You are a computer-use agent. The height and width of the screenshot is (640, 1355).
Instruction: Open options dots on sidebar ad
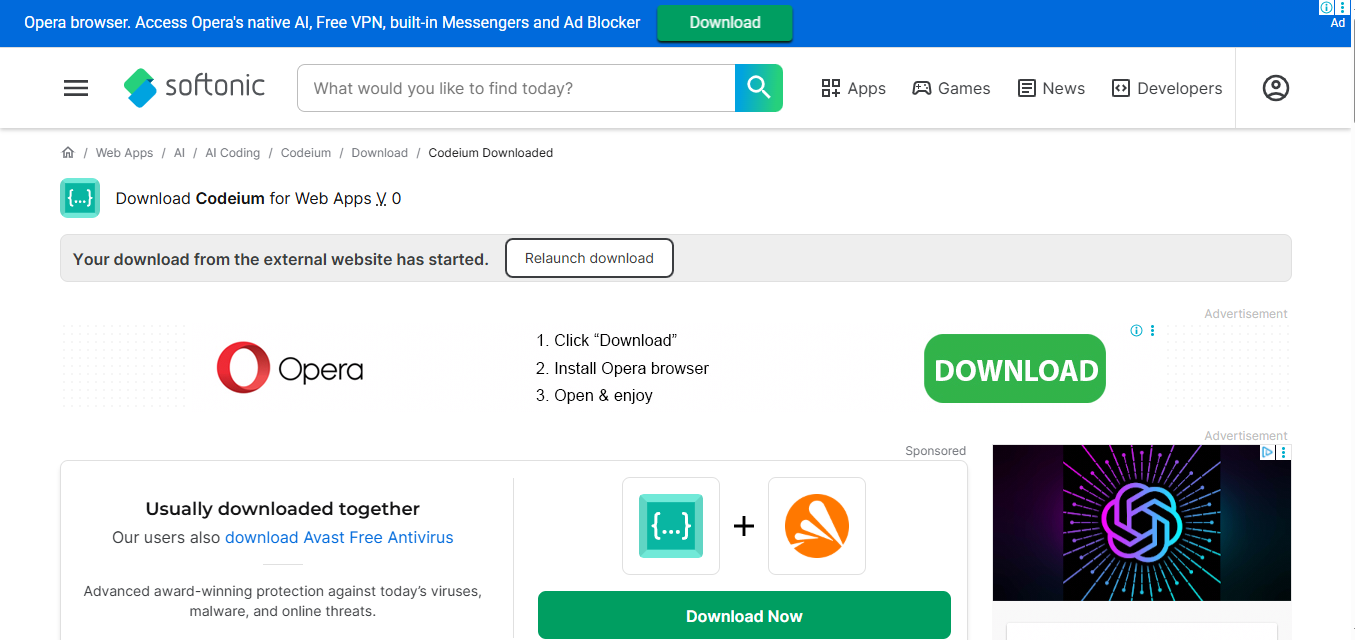coord(1284,452)
